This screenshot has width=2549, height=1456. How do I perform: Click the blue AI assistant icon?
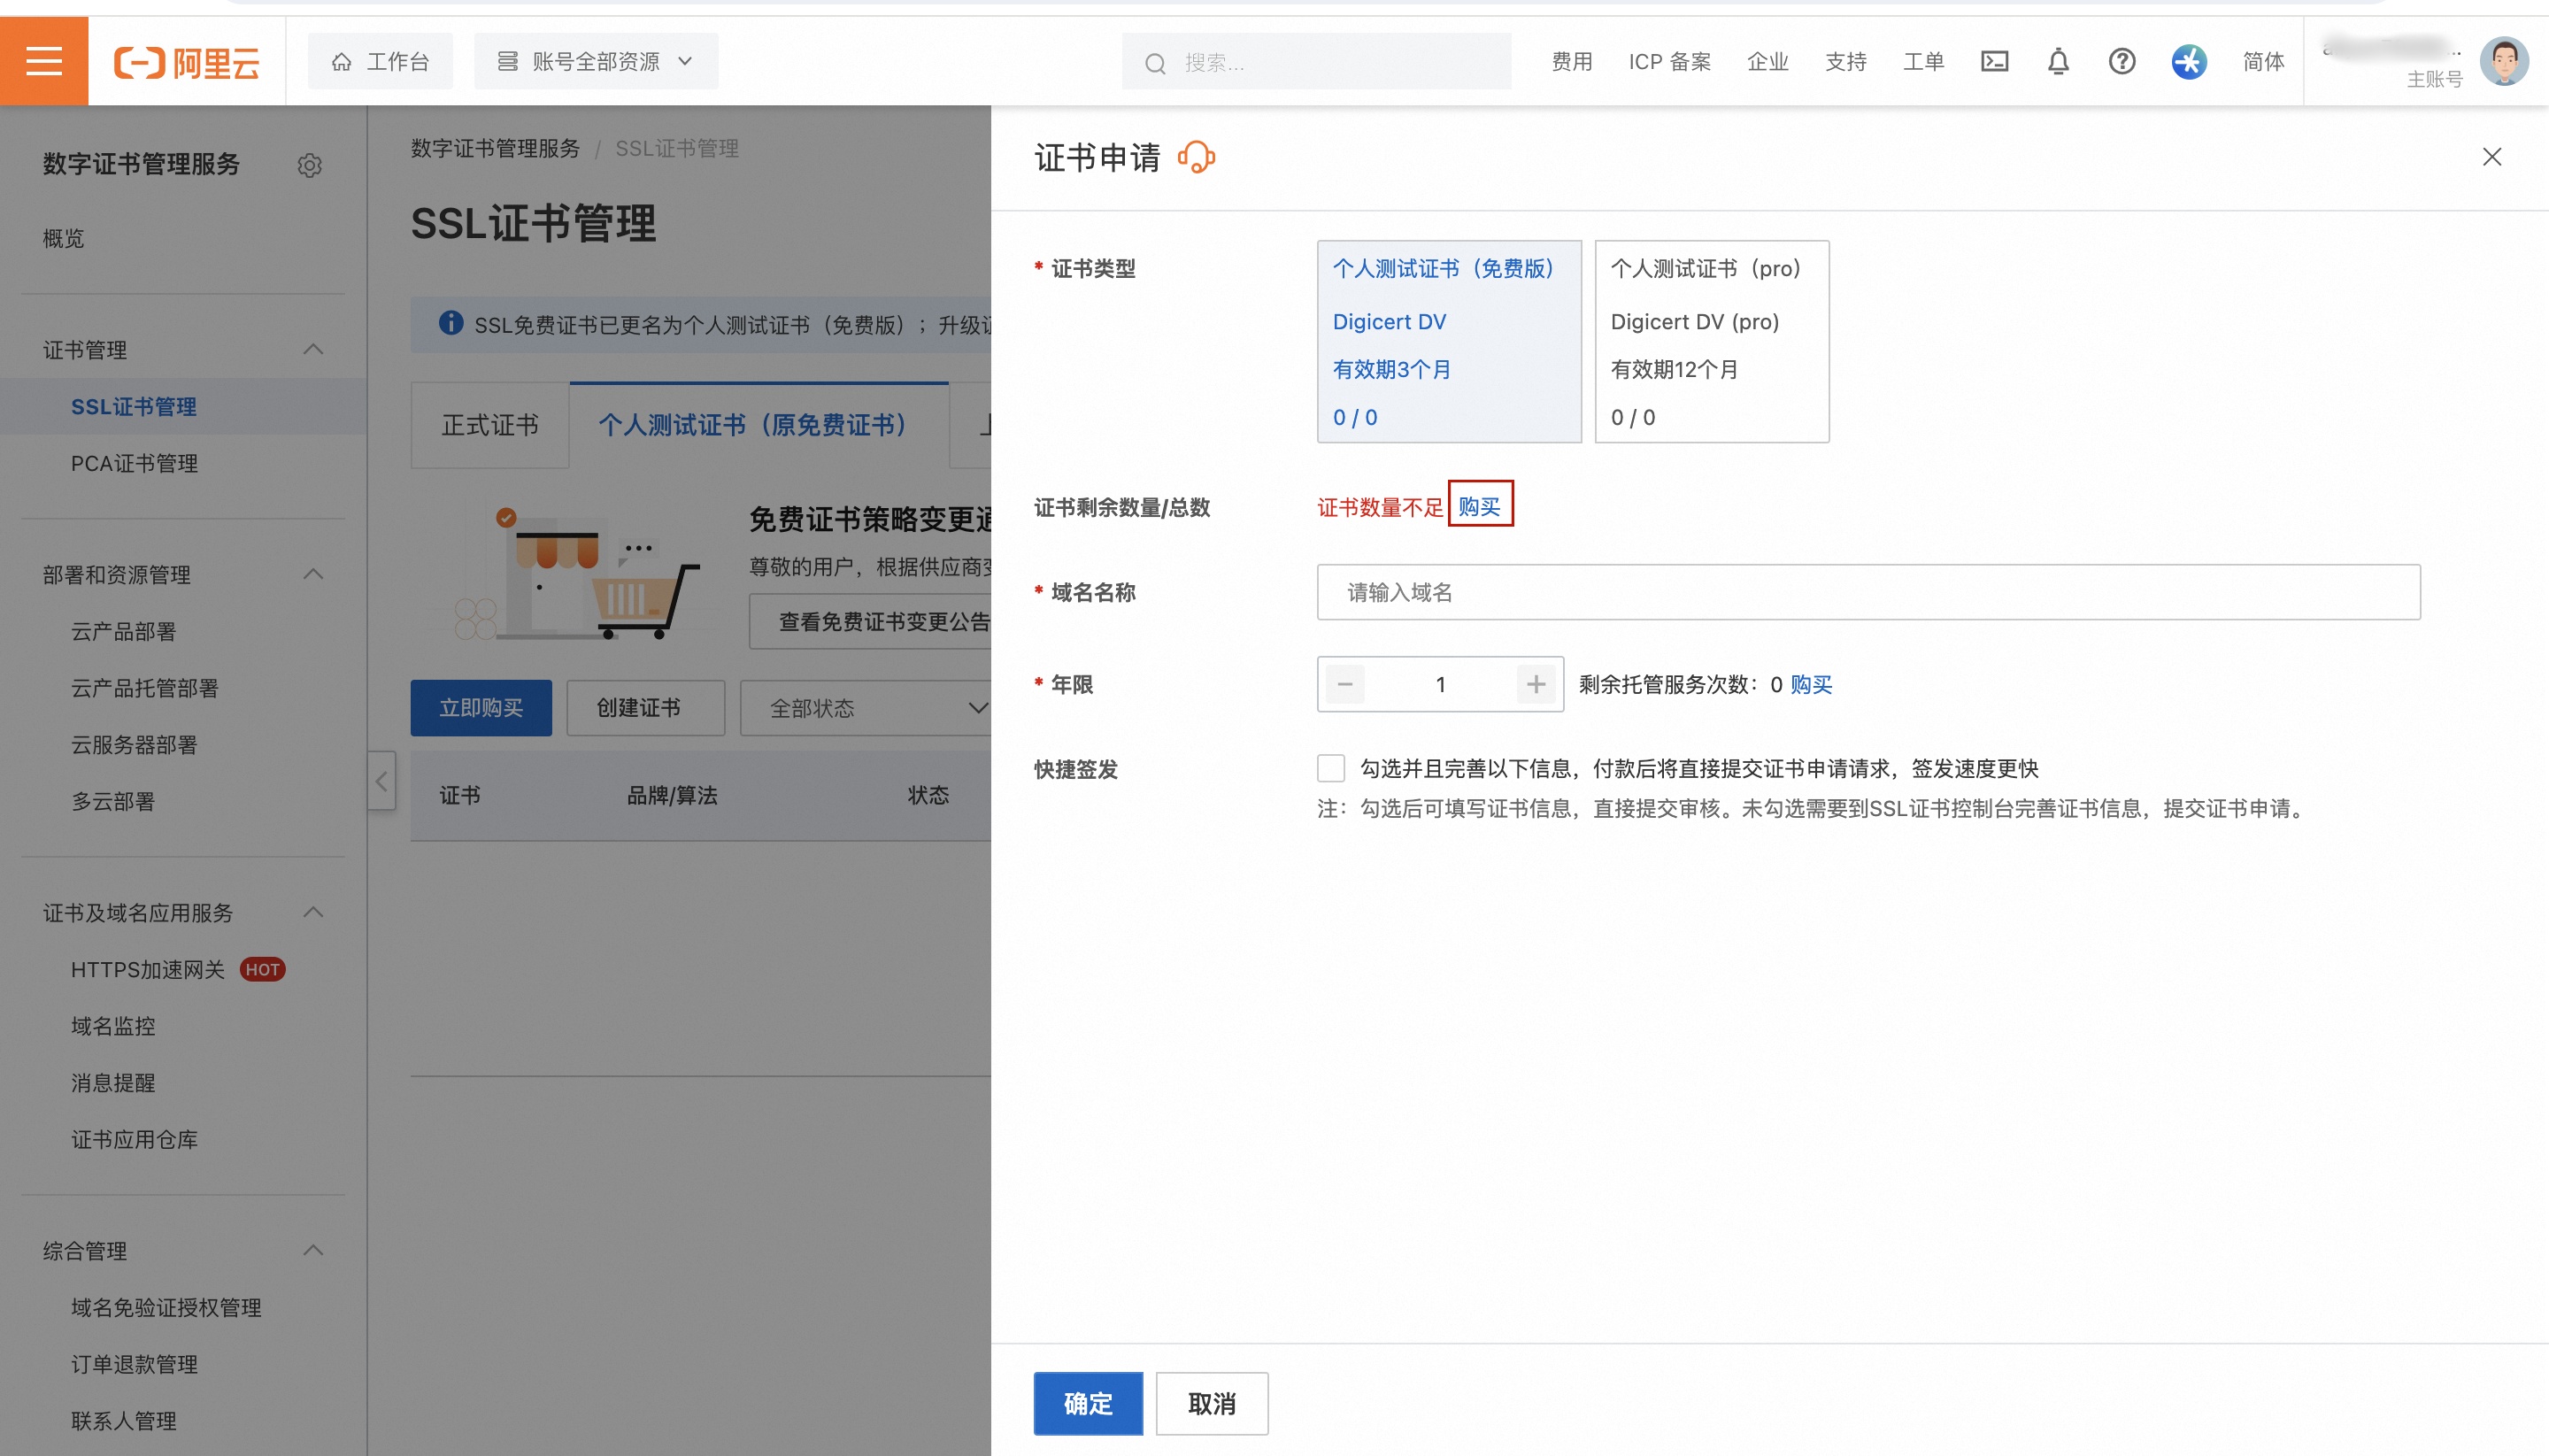[2189, 62]
